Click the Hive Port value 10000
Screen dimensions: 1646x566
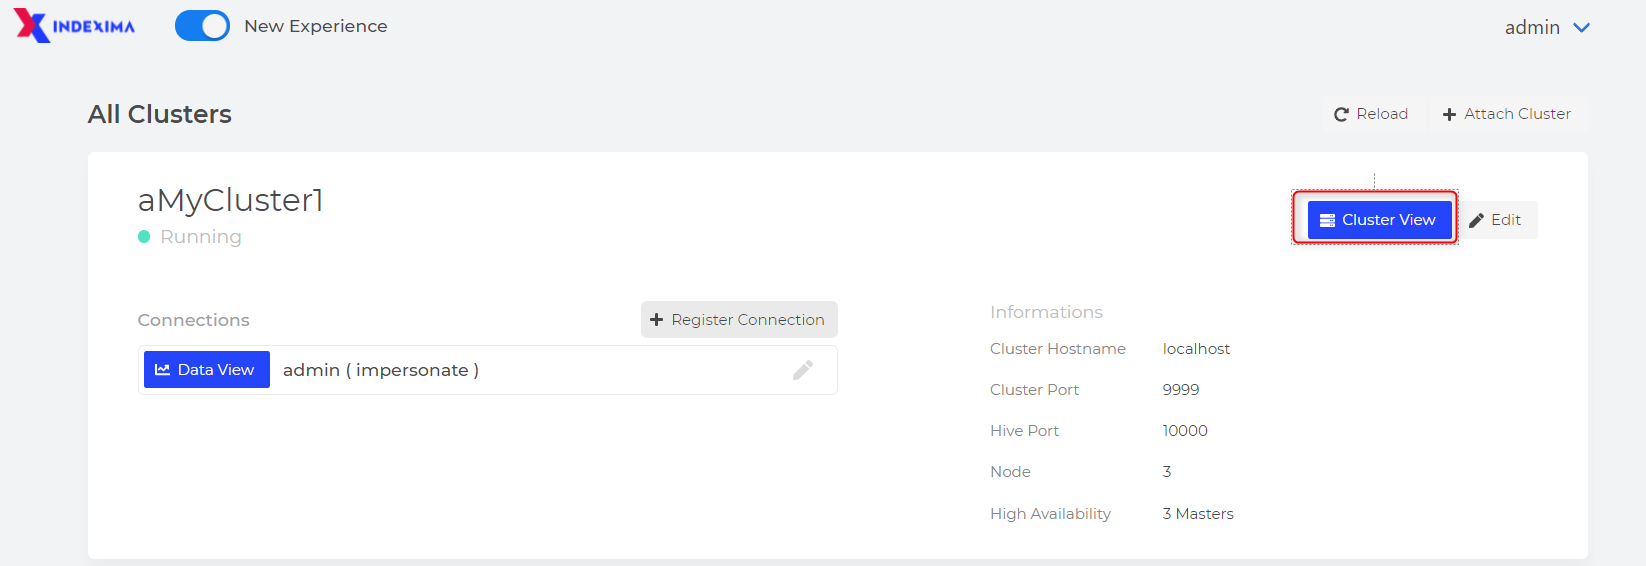click(x=1185, y=431)
